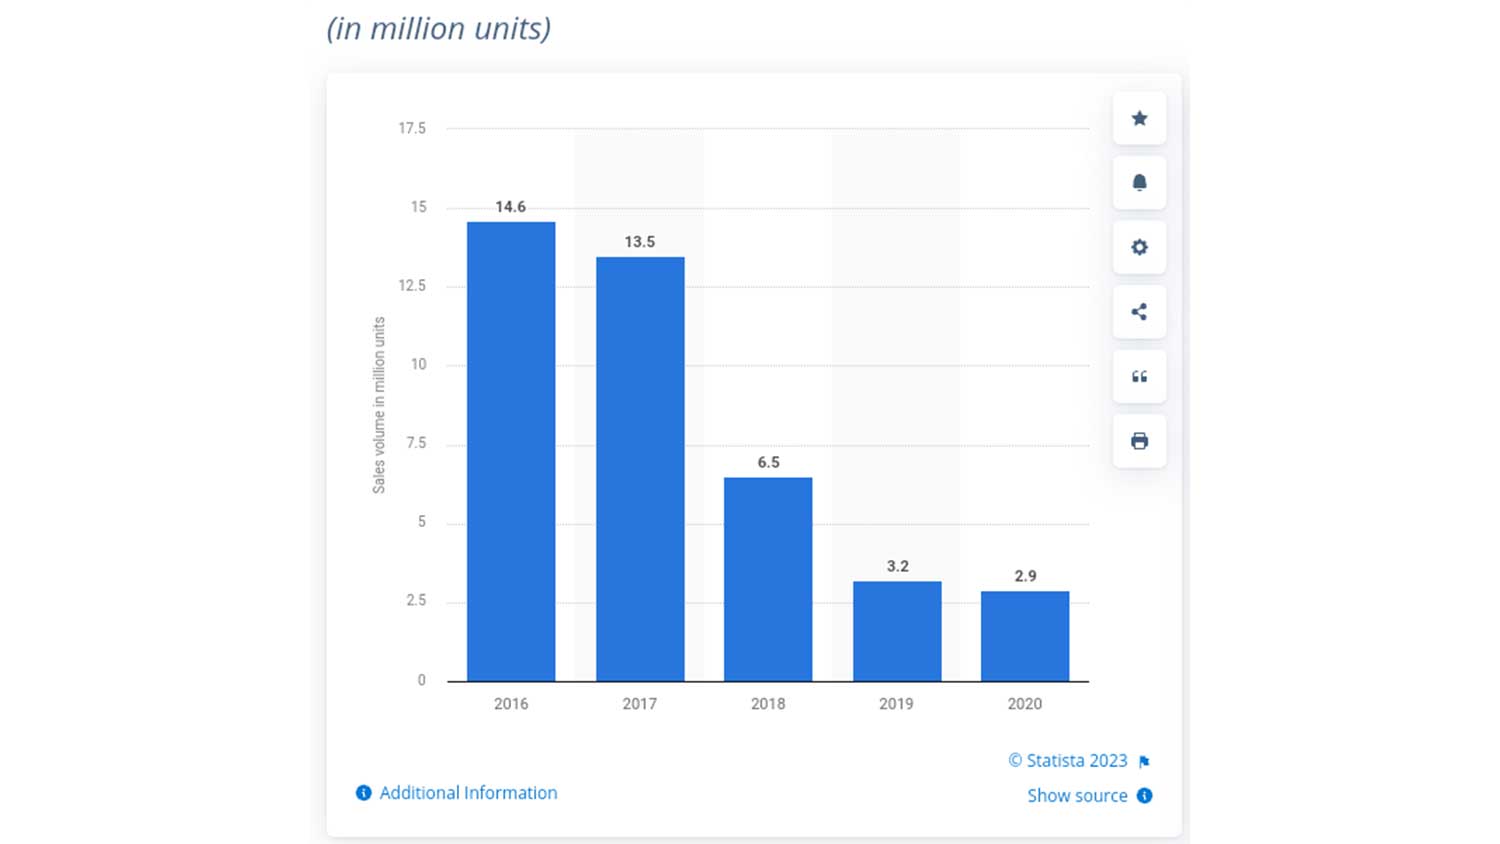Click the bell notification alert icon
Image resolution: width=1500 pixels, height=844 pixels.
(x=1139, y=183)
